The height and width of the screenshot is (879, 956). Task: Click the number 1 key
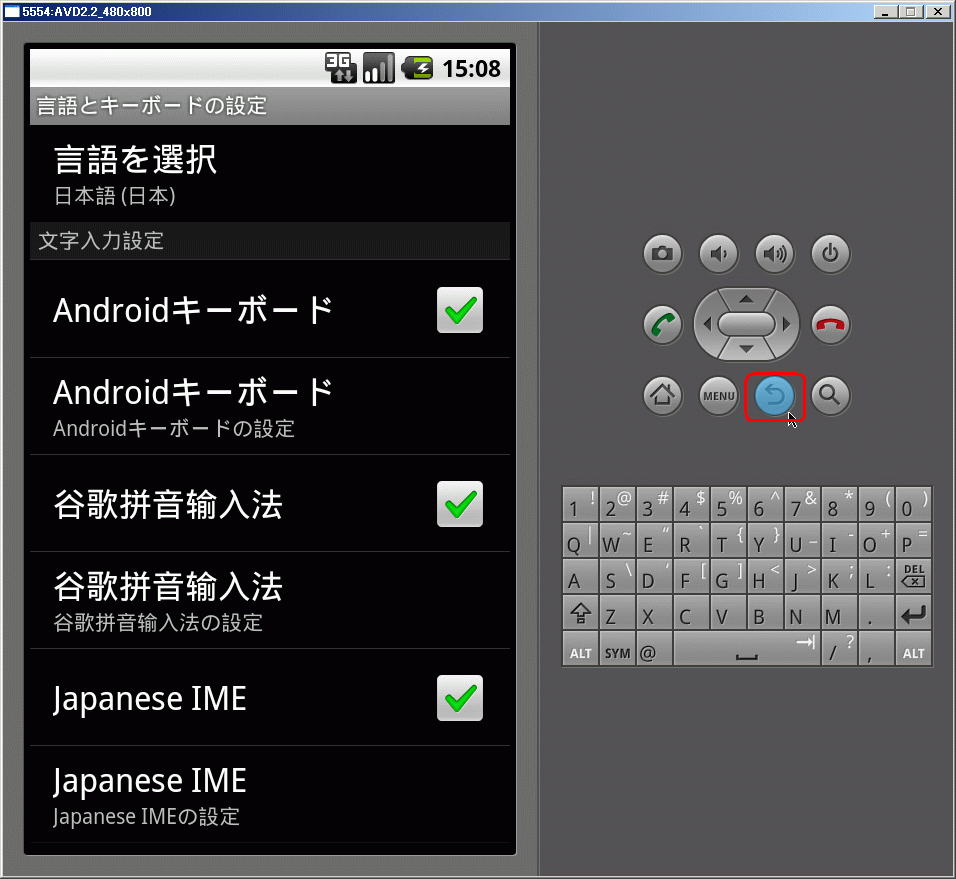(x=580, y=504)
